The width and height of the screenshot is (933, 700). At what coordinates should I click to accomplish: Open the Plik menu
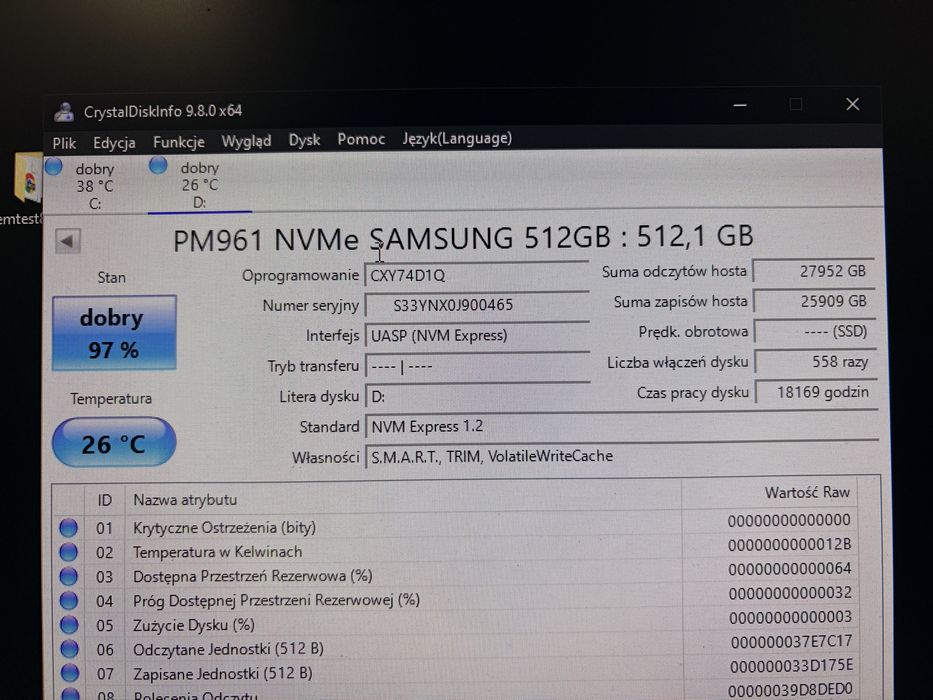pyautogui.click(x=64, y=143)
